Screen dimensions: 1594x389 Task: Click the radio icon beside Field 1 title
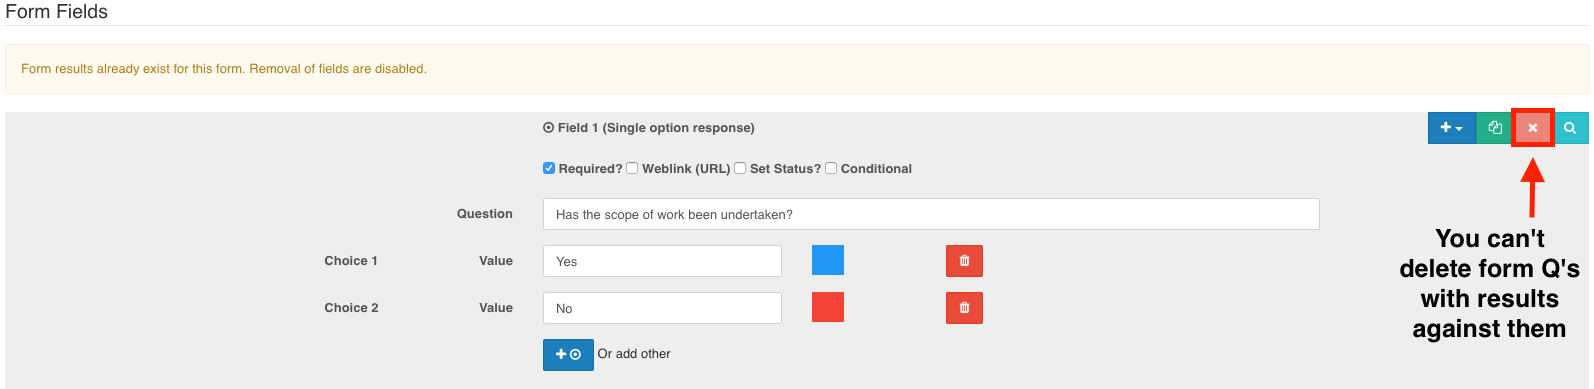click(x=548, y=128)
